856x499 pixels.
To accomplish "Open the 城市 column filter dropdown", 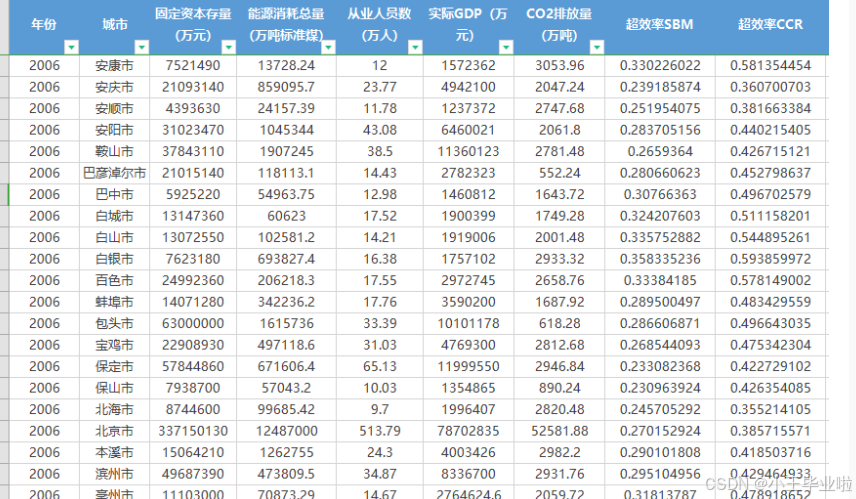I will coord(141,47).
